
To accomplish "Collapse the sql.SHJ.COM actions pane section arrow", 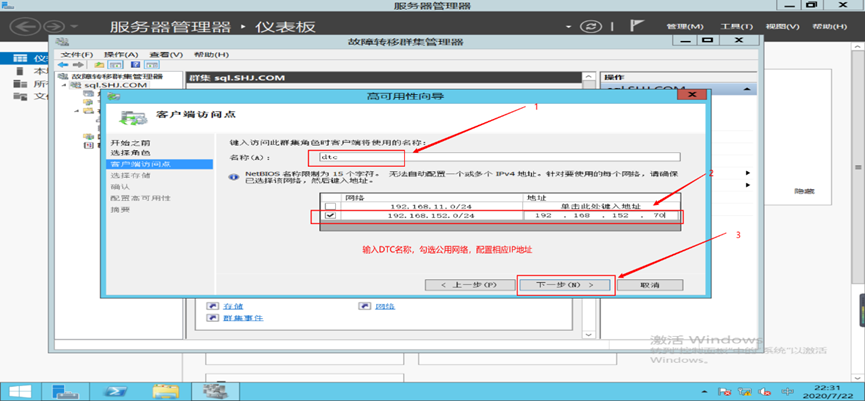I will [747, 89].
